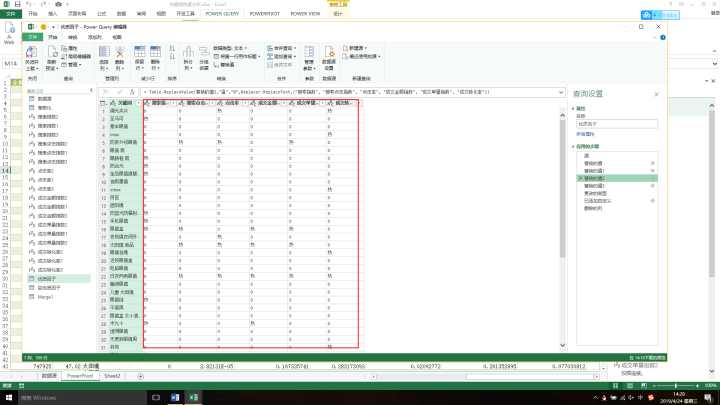Image resolution: width=720 pixels, height=405 pixels.
Task: Click query name input field
Action: [617, 124]
